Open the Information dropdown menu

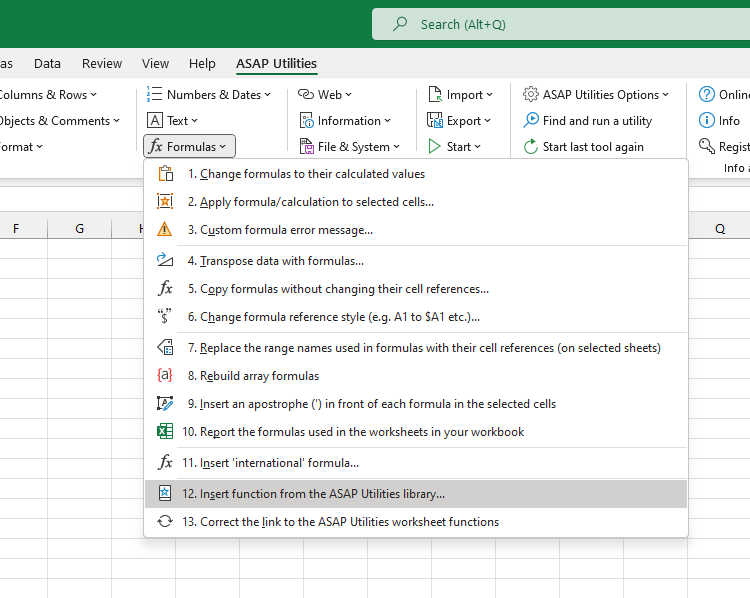point(341,121)
